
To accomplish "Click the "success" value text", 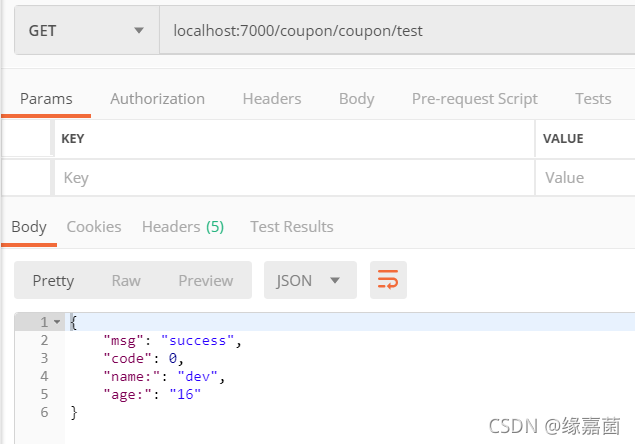I will [x=197, y=341].
